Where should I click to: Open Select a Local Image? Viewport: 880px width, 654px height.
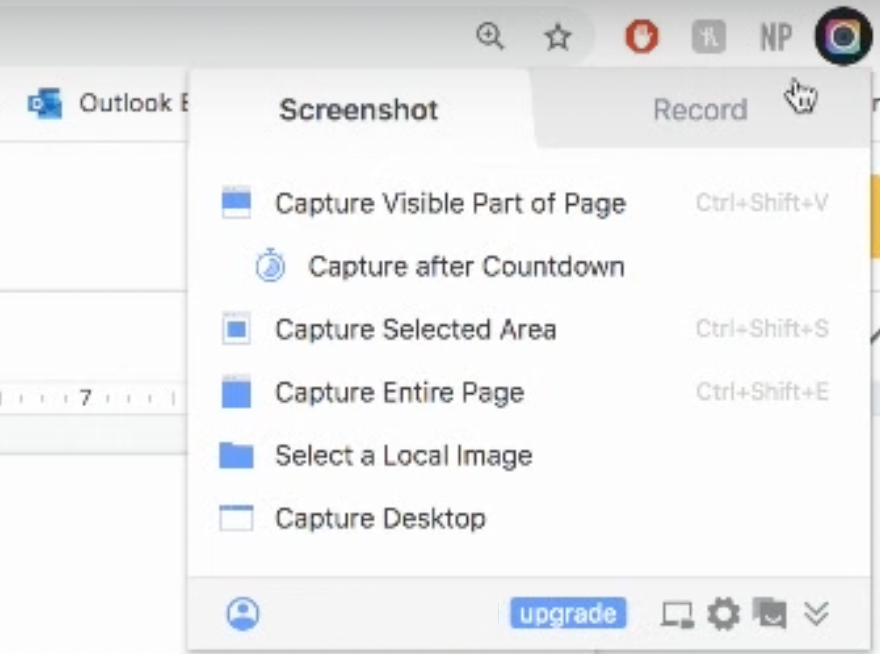[400, 455]
